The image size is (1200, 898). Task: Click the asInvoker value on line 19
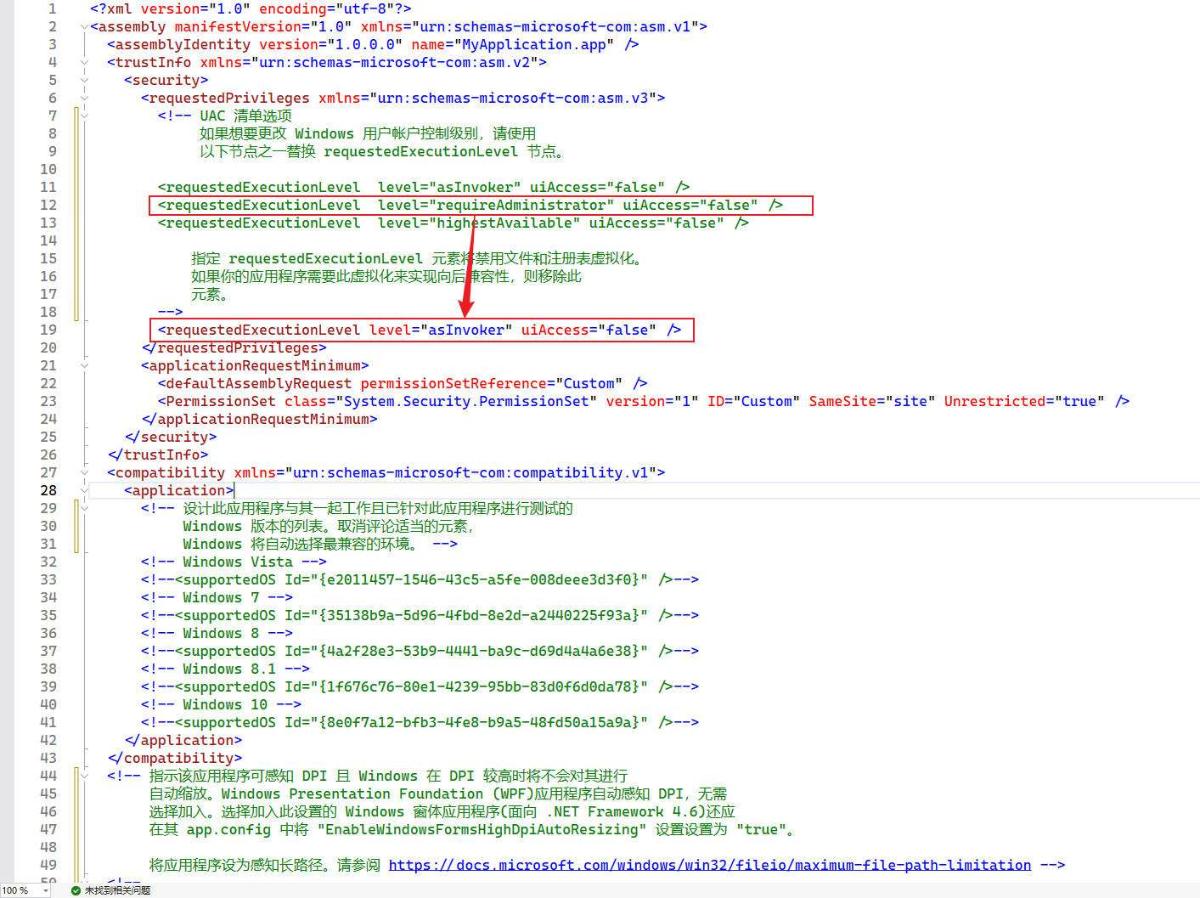point(466,330)
